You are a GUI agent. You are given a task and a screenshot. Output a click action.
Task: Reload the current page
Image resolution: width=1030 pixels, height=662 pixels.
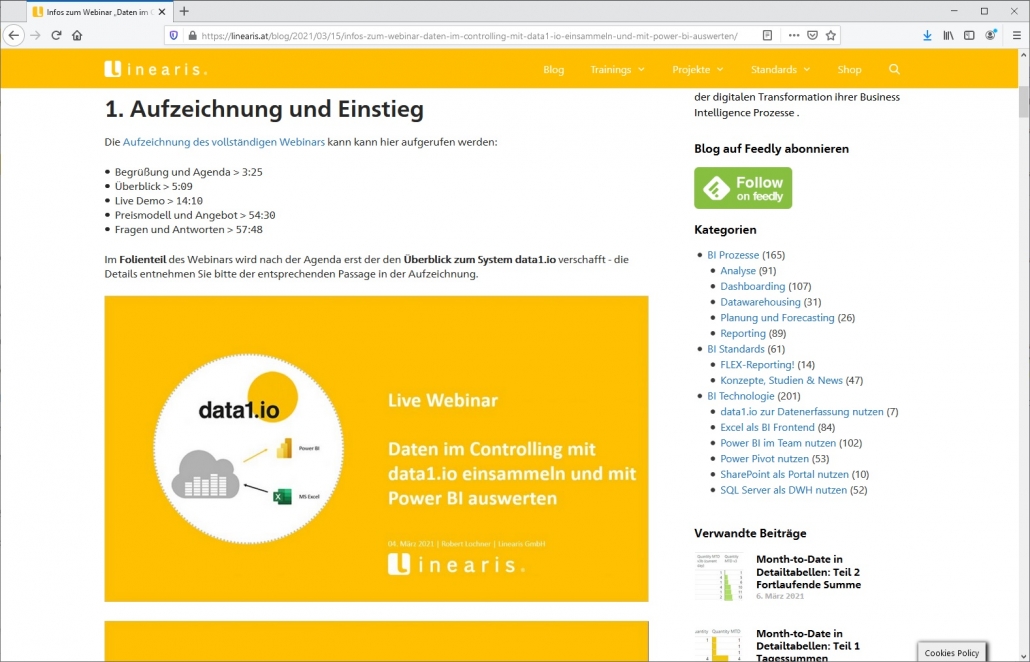click(x=56, y=35)
